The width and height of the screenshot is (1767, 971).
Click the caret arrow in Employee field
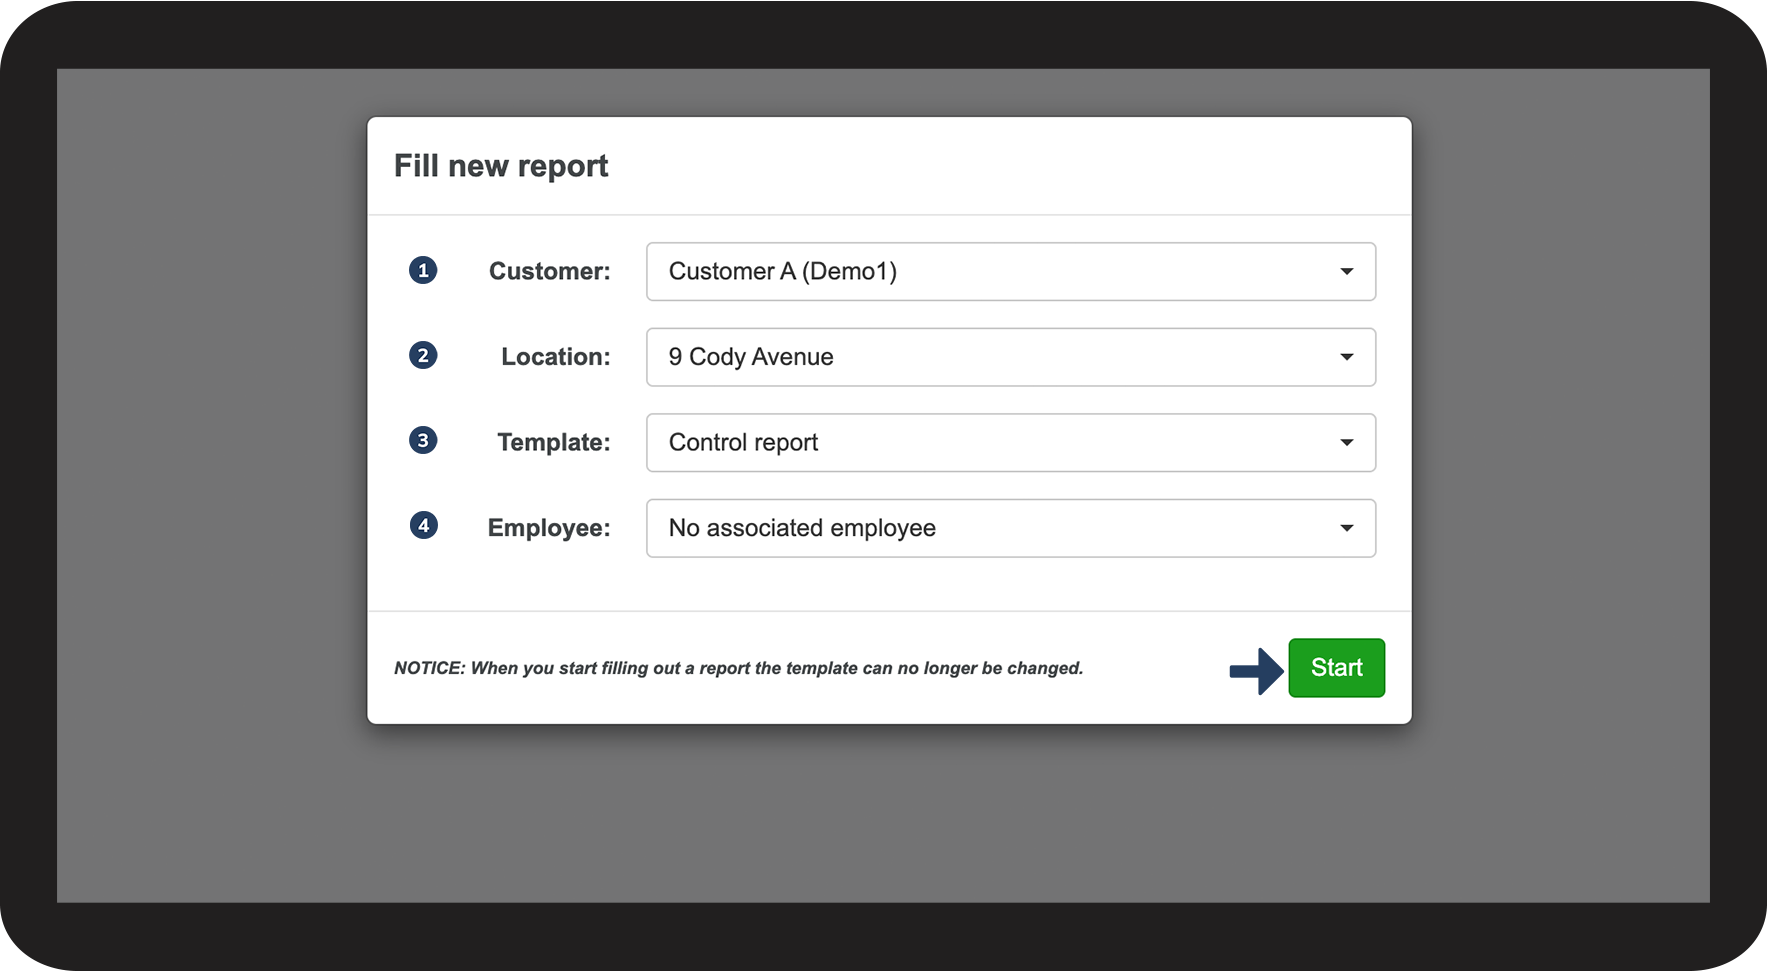click(1346, 528)
